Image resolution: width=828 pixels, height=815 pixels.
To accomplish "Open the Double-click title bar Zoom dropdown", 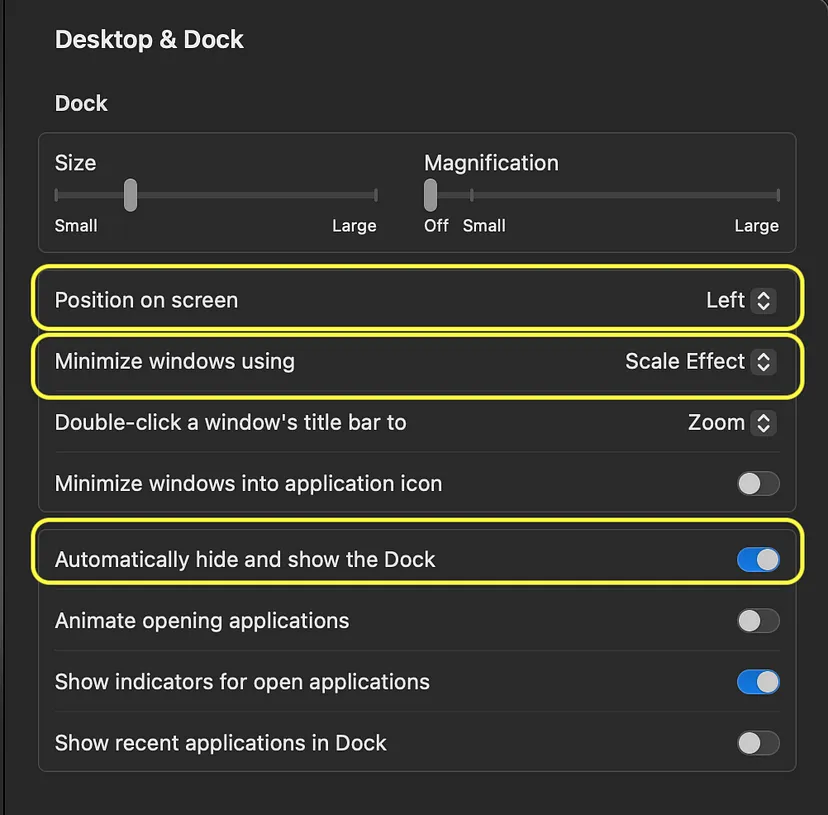I will (x=732, y=423).
